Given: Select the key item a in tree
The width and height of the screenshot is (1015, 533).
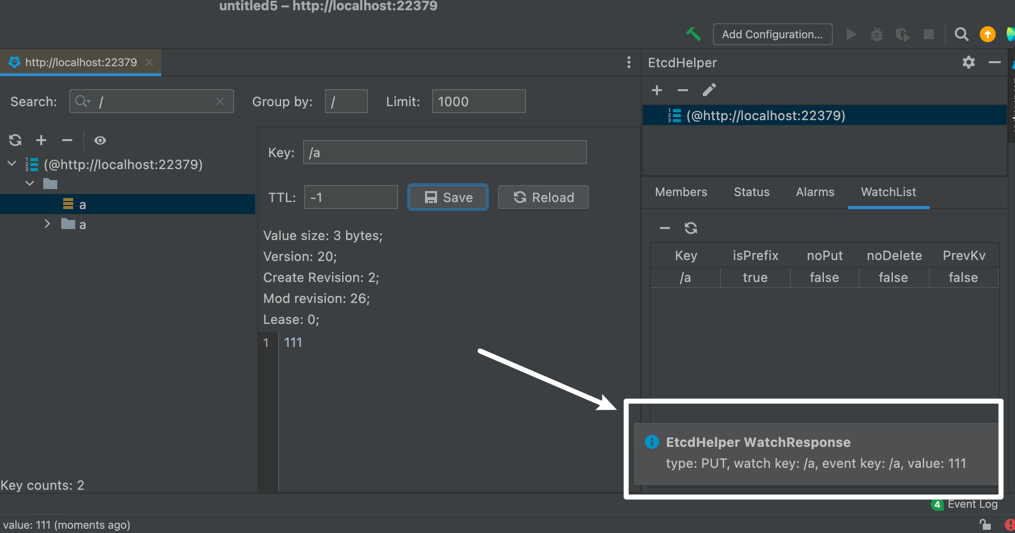Looking at the screenshot, I should [x=127, y=204].
